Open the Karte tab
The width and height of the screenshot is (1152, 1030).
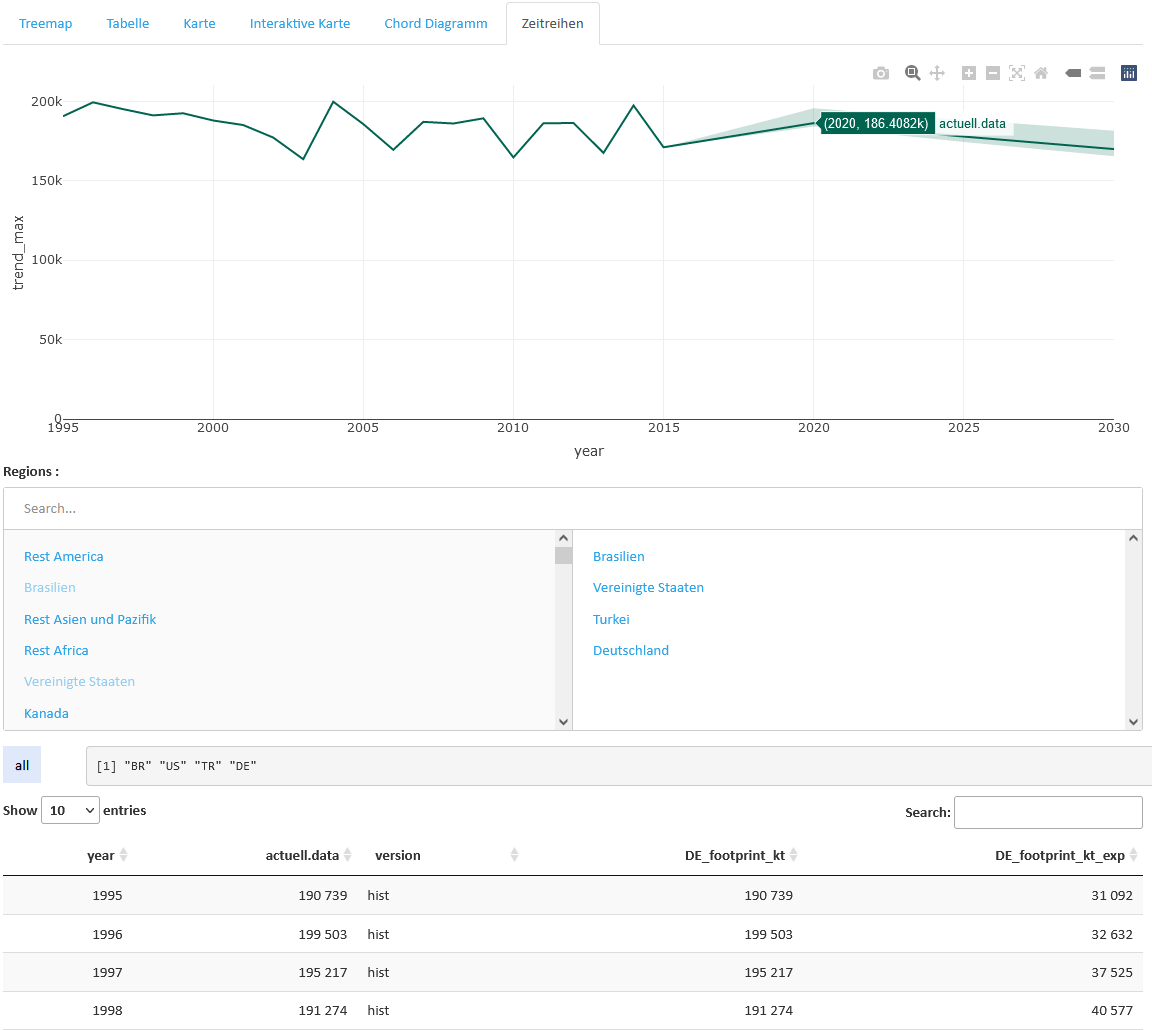pos(199,24)
